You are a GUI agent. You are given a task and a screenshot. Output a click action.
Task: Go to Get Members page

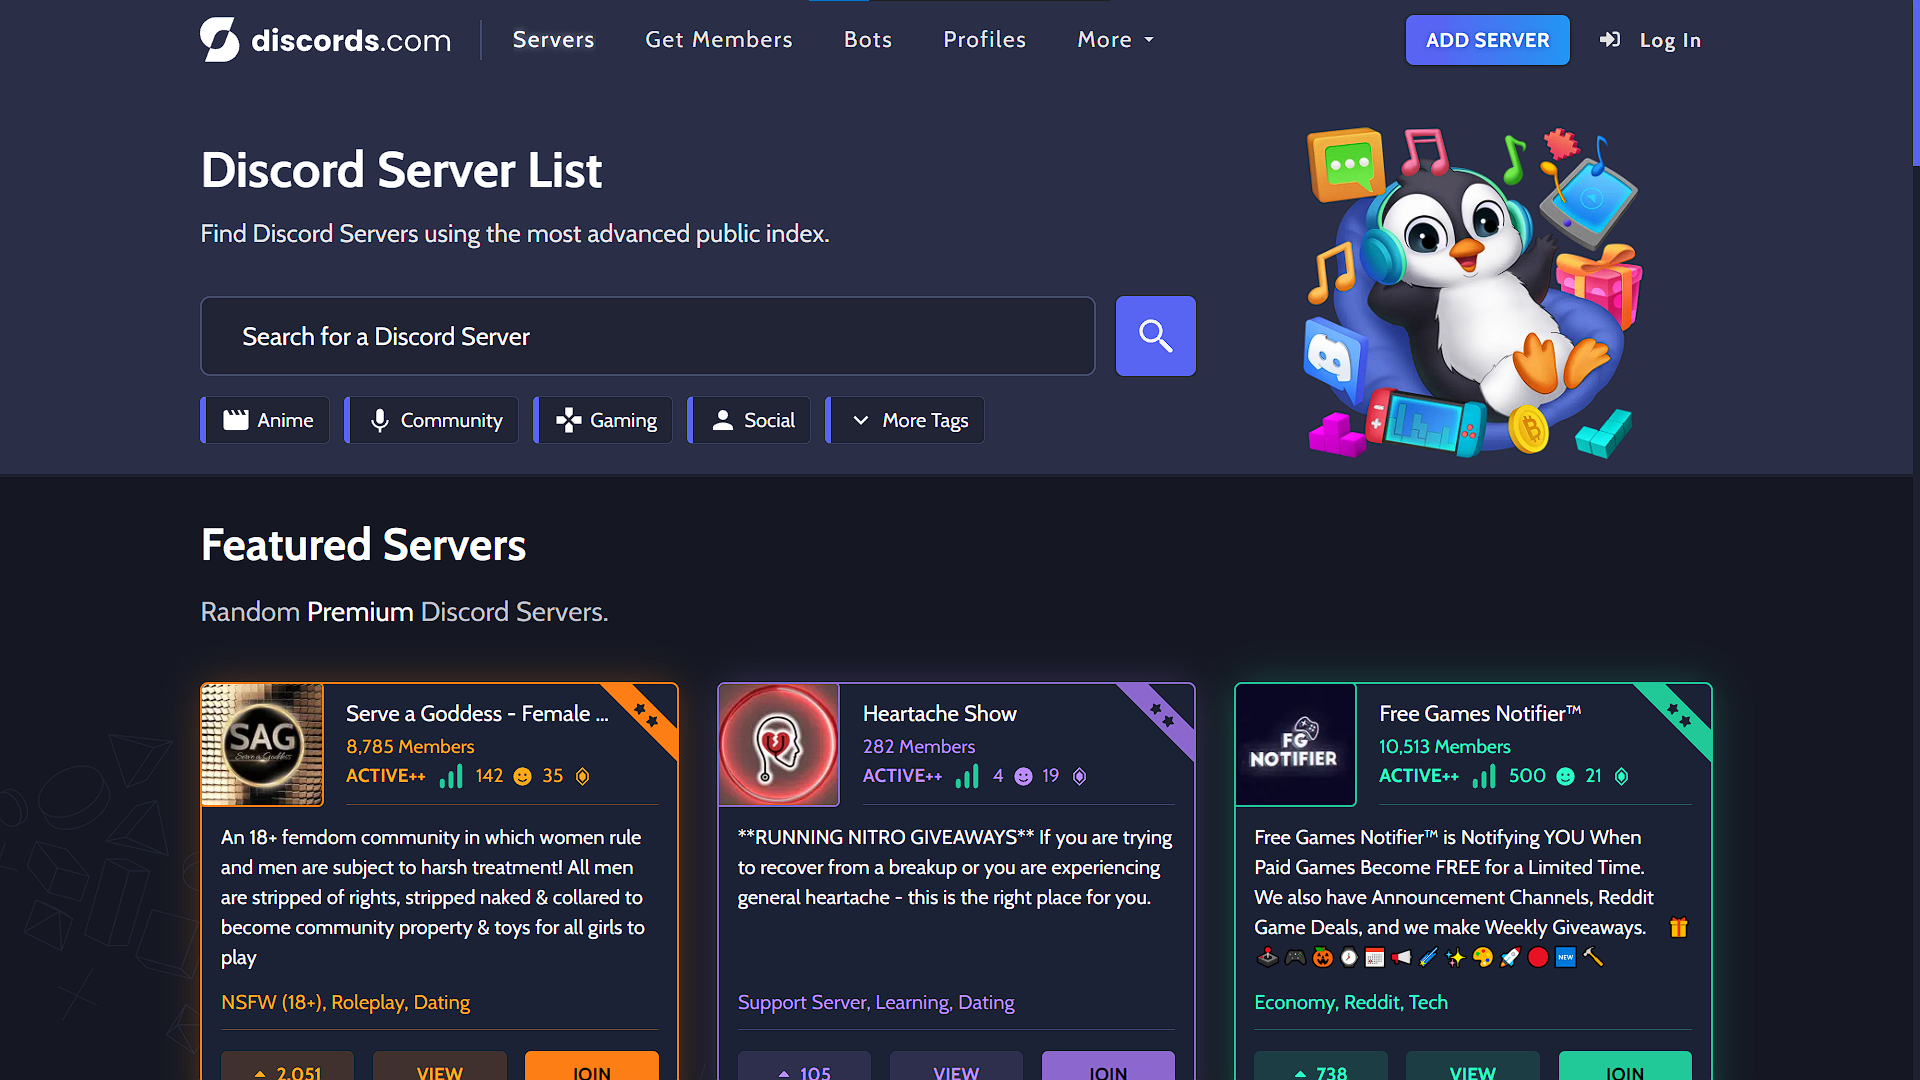click(x=718, y=40)
